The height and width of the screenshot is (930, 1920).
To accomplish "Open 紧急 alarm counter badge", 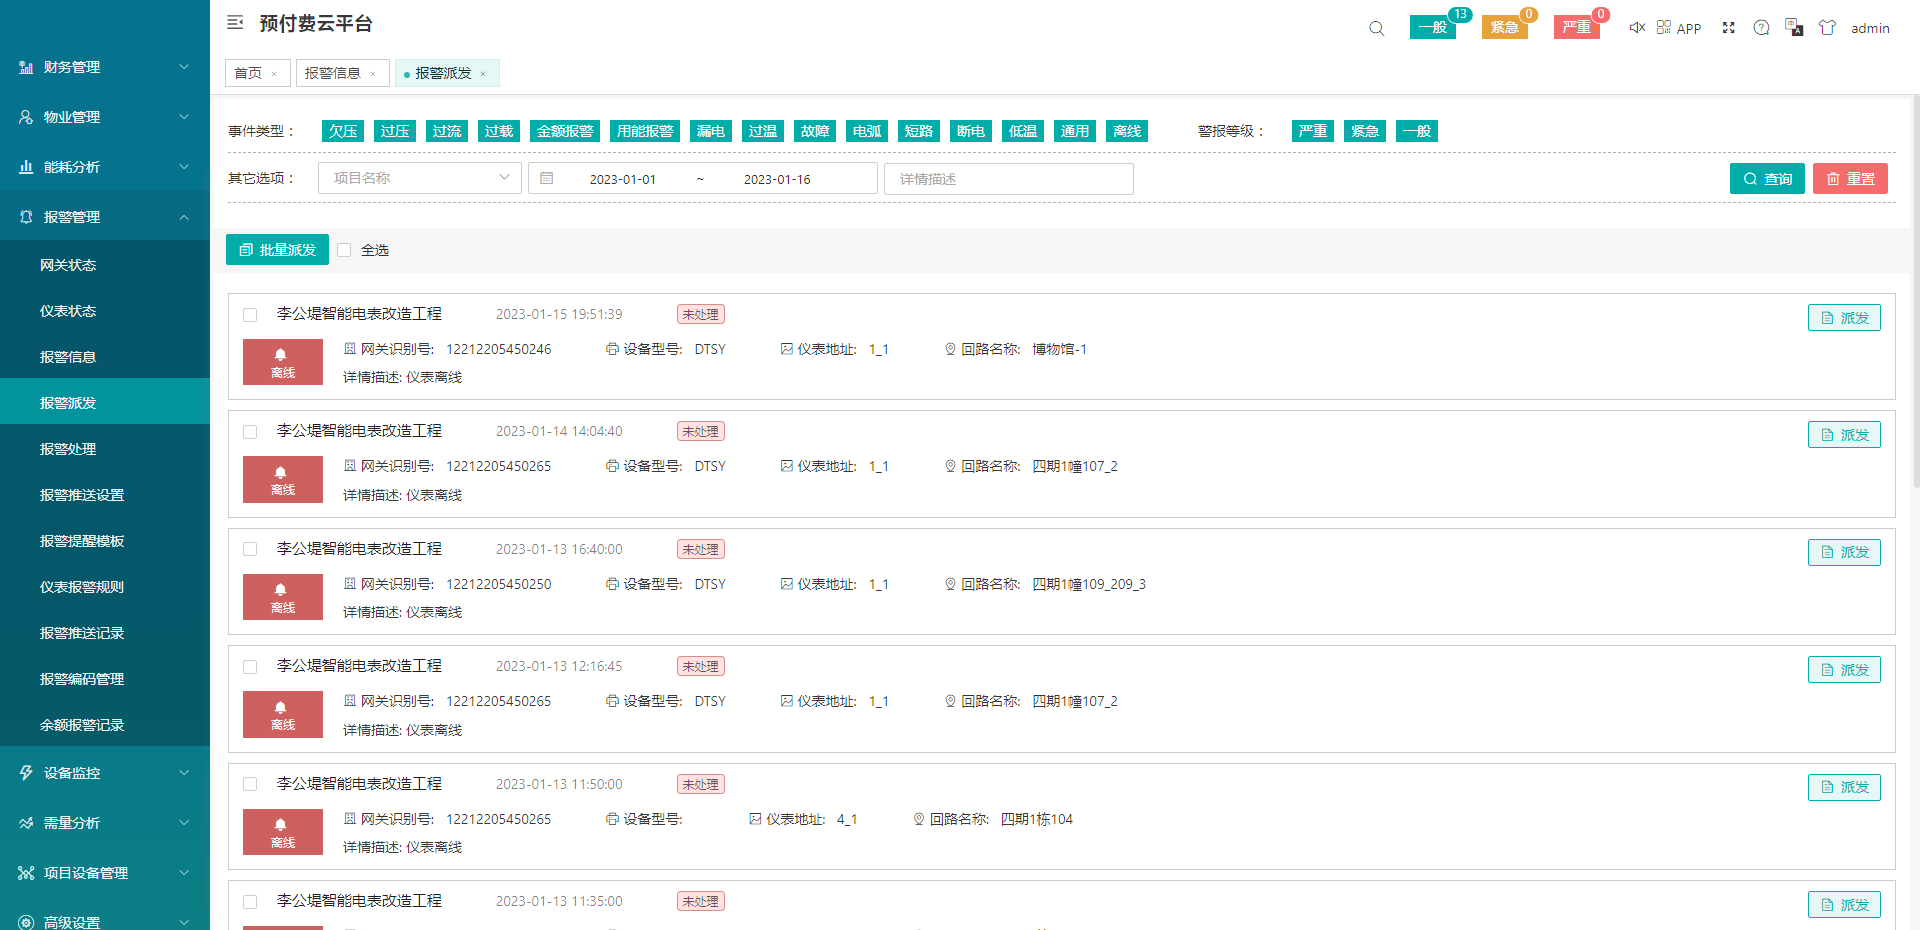I will [1505, 27].
